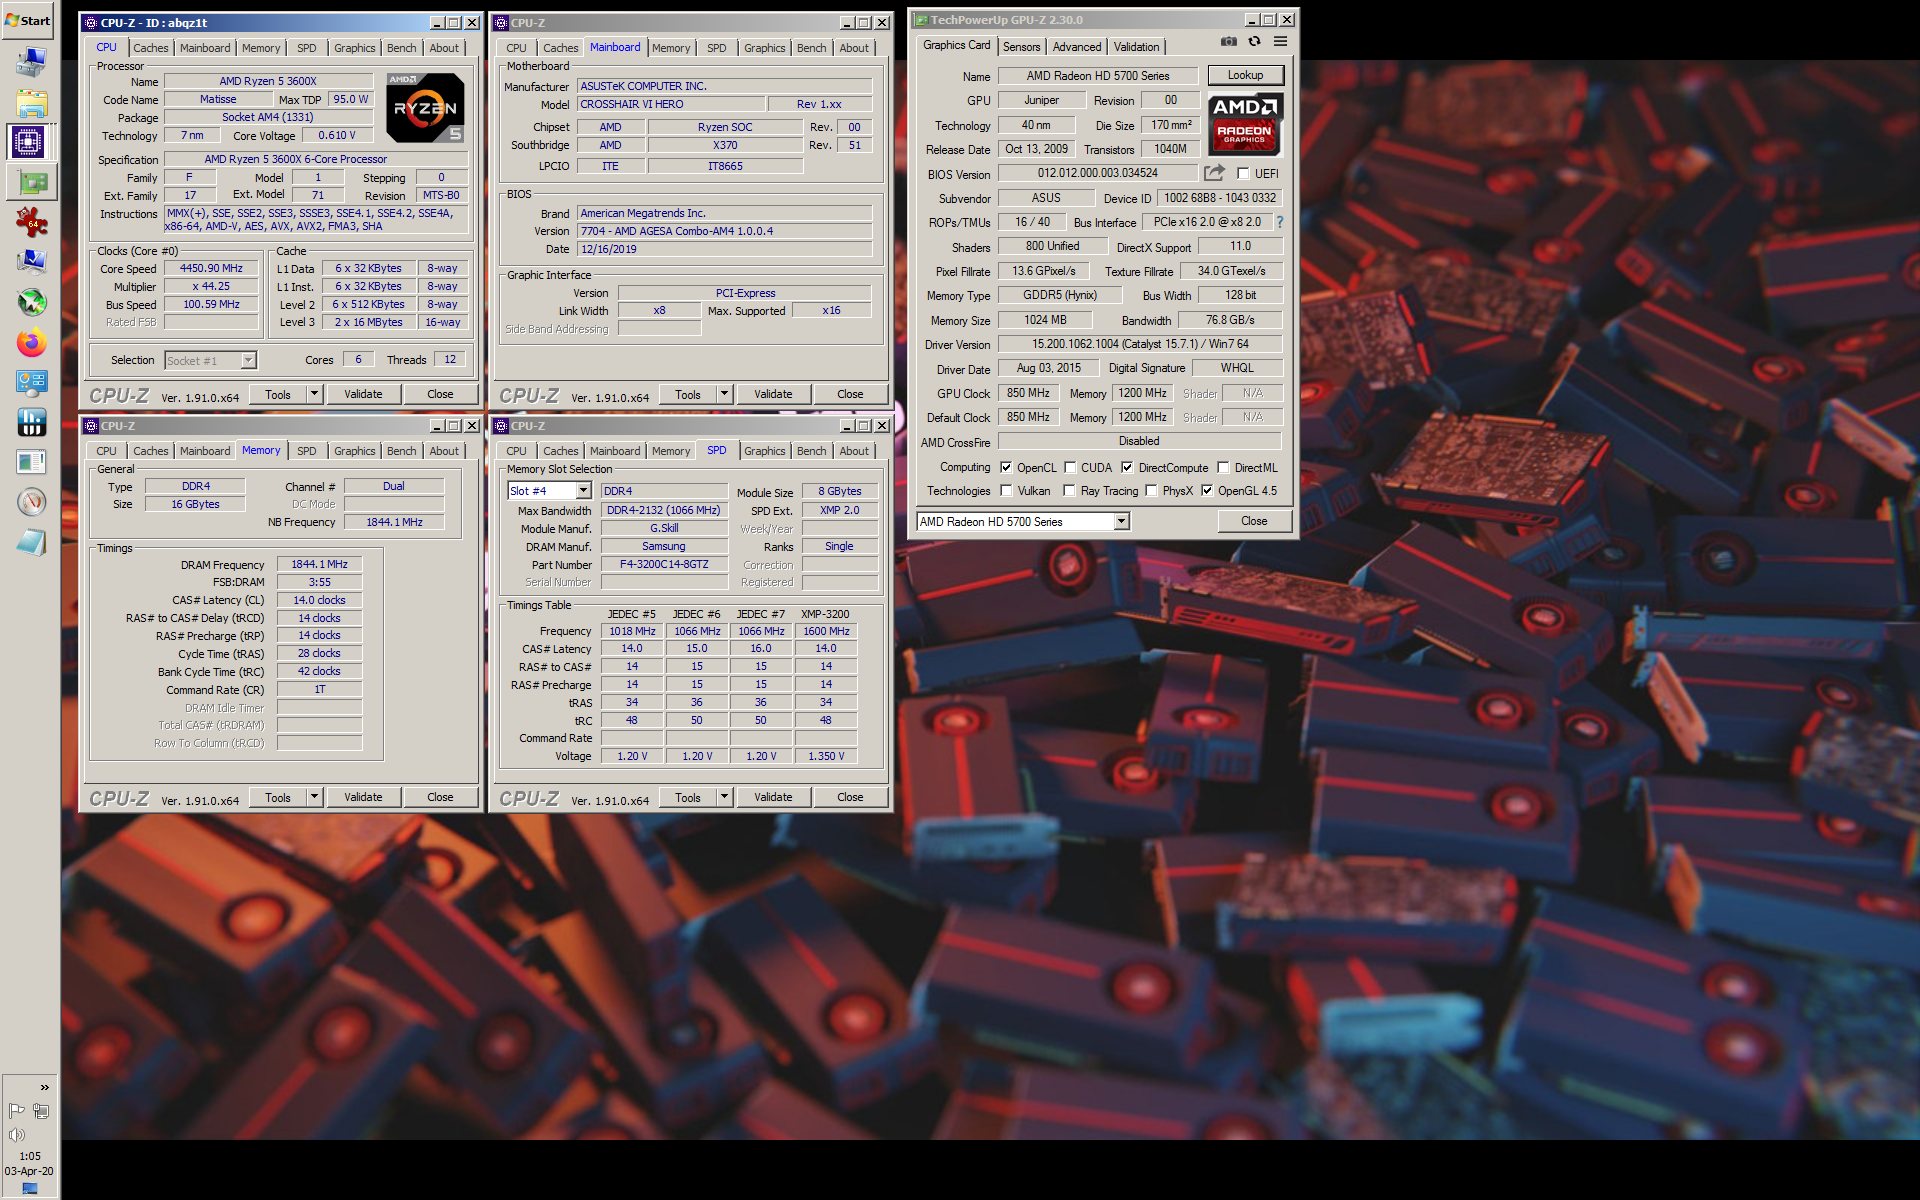Screen dimensions: 1920x1200
Task: Click the Close button in GPU-Z
Action: 1254,521
